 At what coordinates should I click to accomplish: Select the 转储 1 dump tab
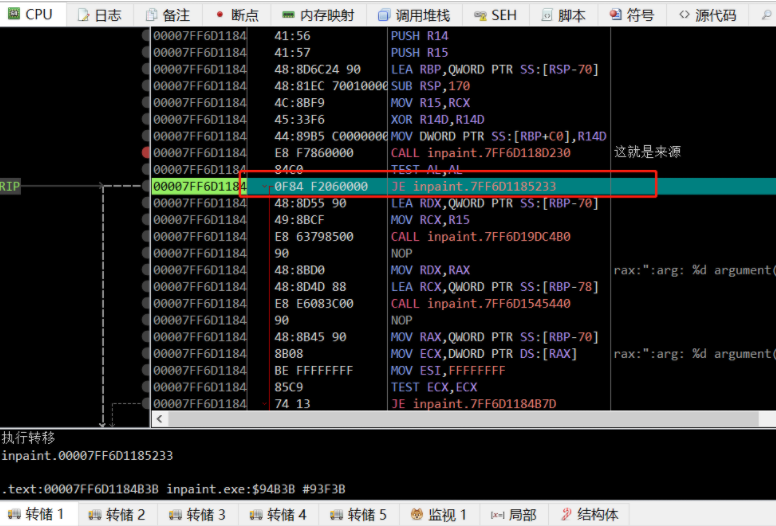(x=39, y=514)
